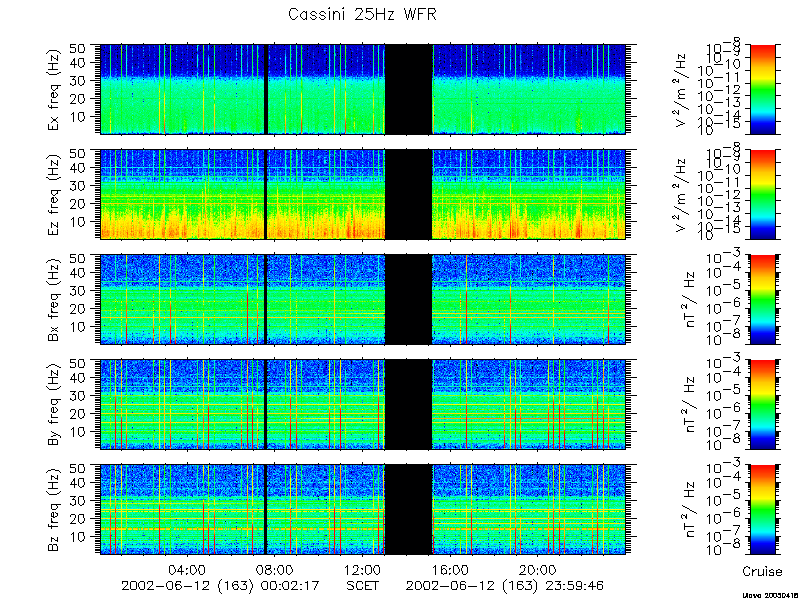Click the 'By freq (Hz)' axis label

pyautogui.click(x=55, y=404)
